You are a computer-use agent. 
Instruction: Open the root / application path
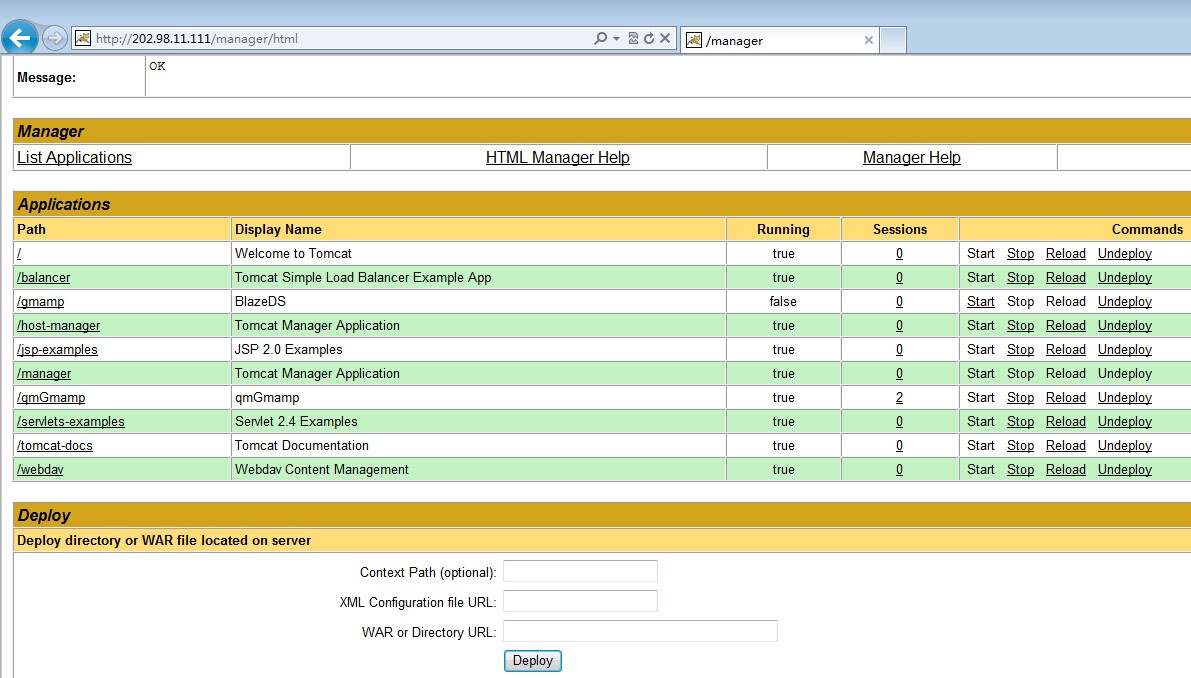pyautogui.click(x=19, y=254)
